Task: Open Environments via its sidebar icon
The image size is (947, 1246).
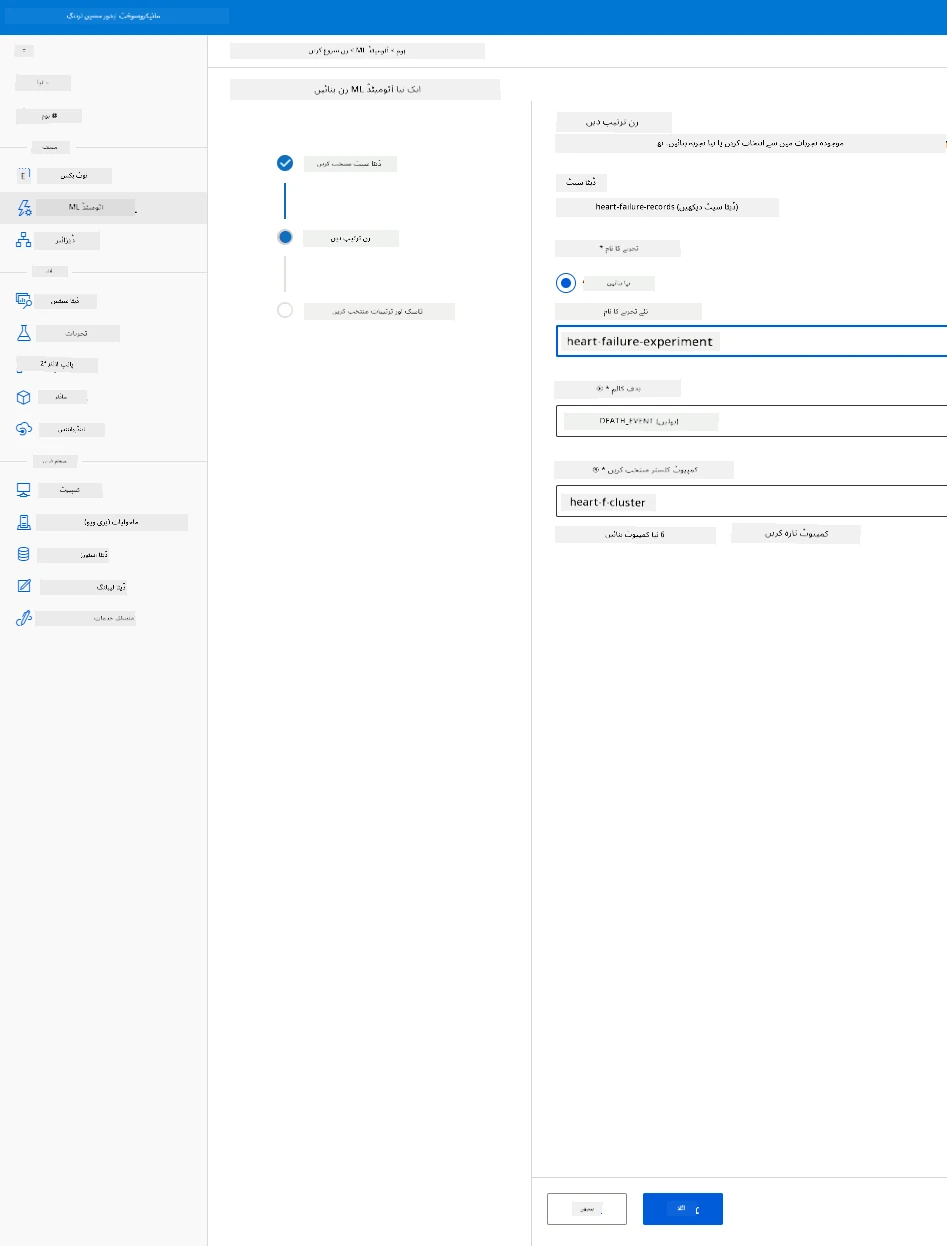Action: coord(24,522)
